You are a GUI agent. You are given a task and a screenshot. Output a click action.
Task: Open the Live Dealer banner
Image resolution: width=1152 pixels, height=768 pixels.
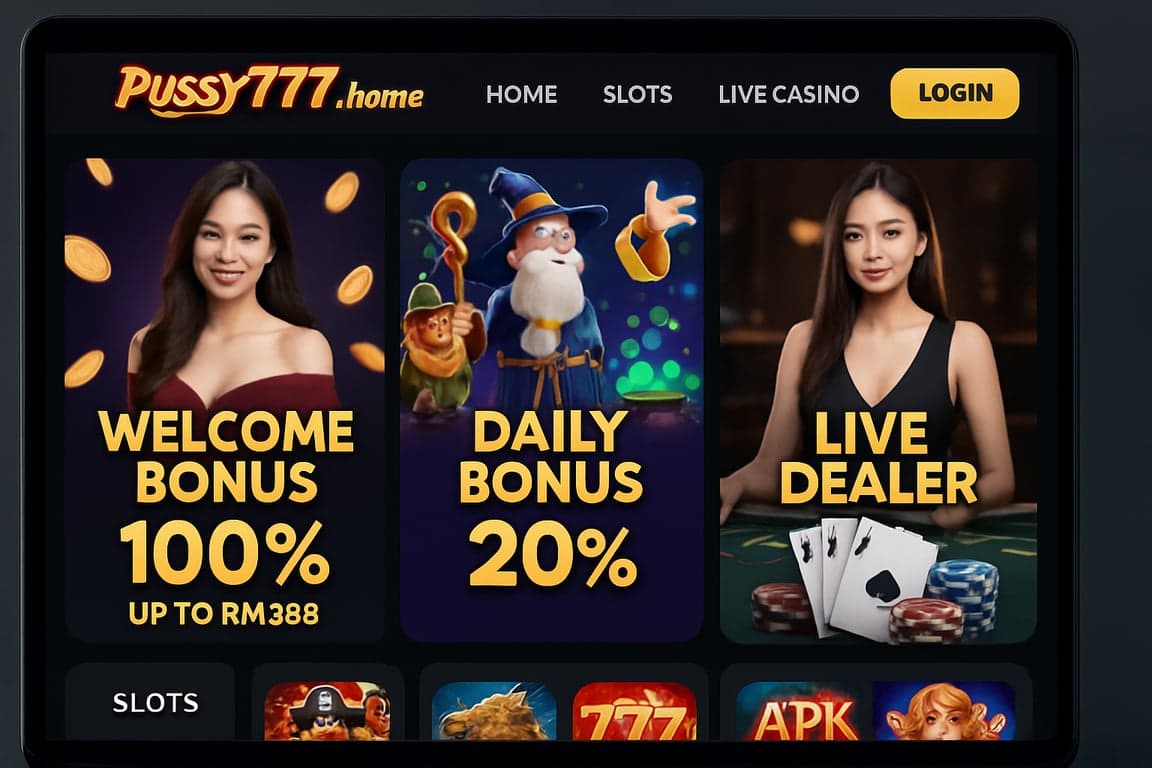pyautogui.click(x=879, y=401)
